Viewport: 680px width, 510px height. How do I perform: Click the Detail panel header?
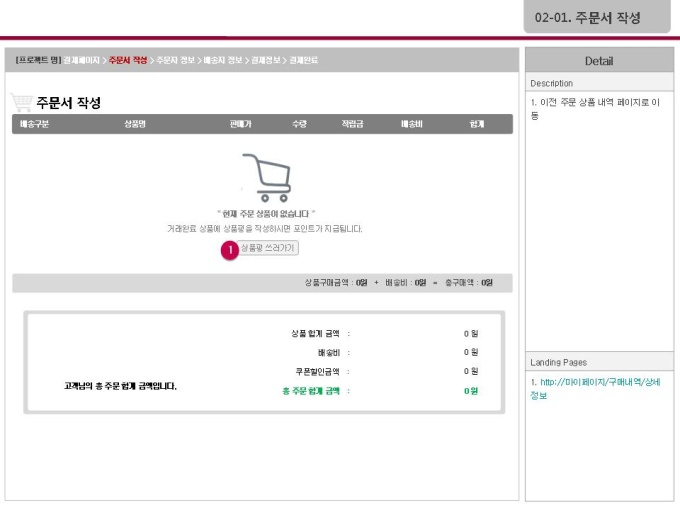pos(599,61)
